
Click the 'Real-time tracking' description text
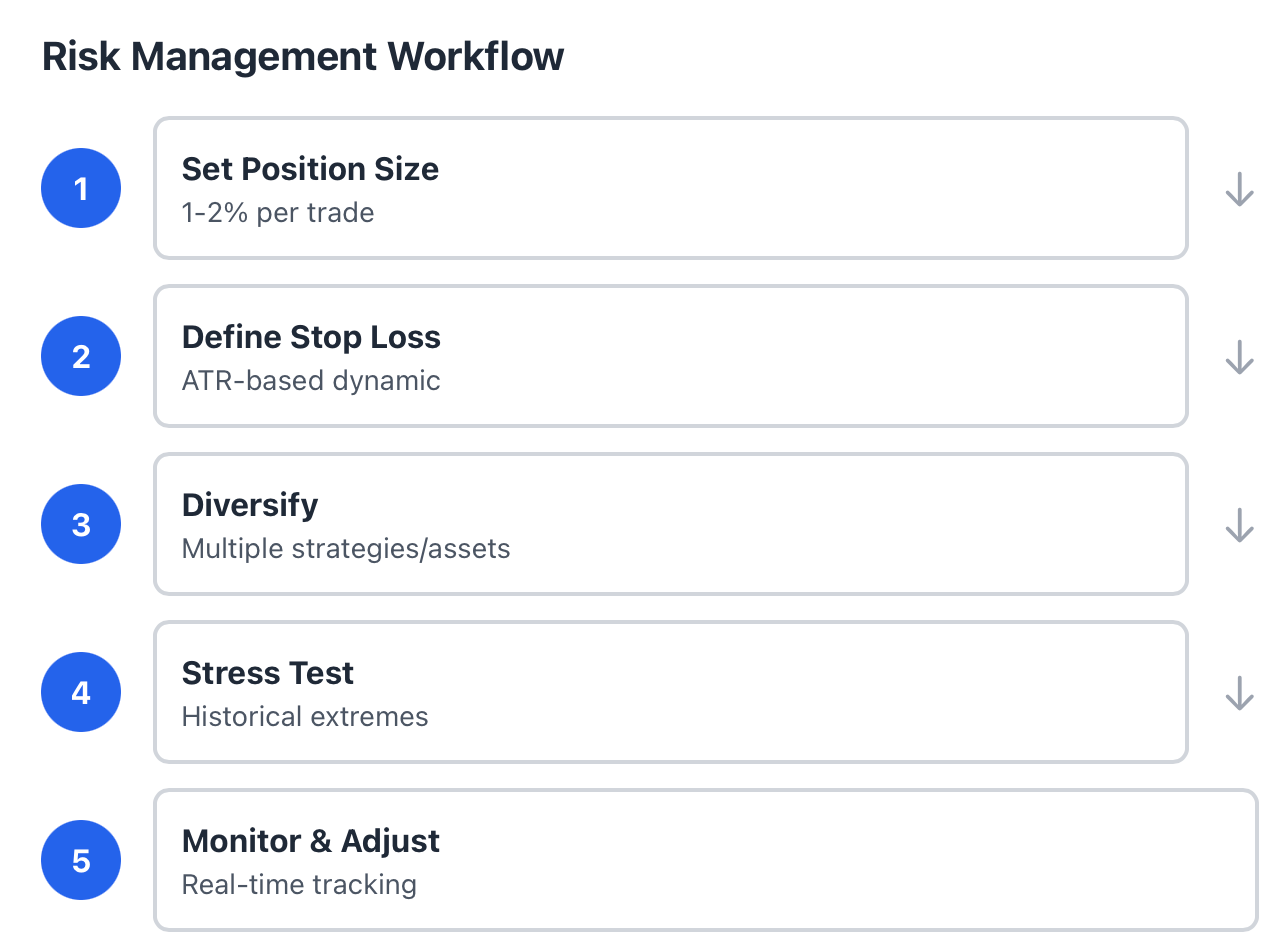[x=299, y=885]
